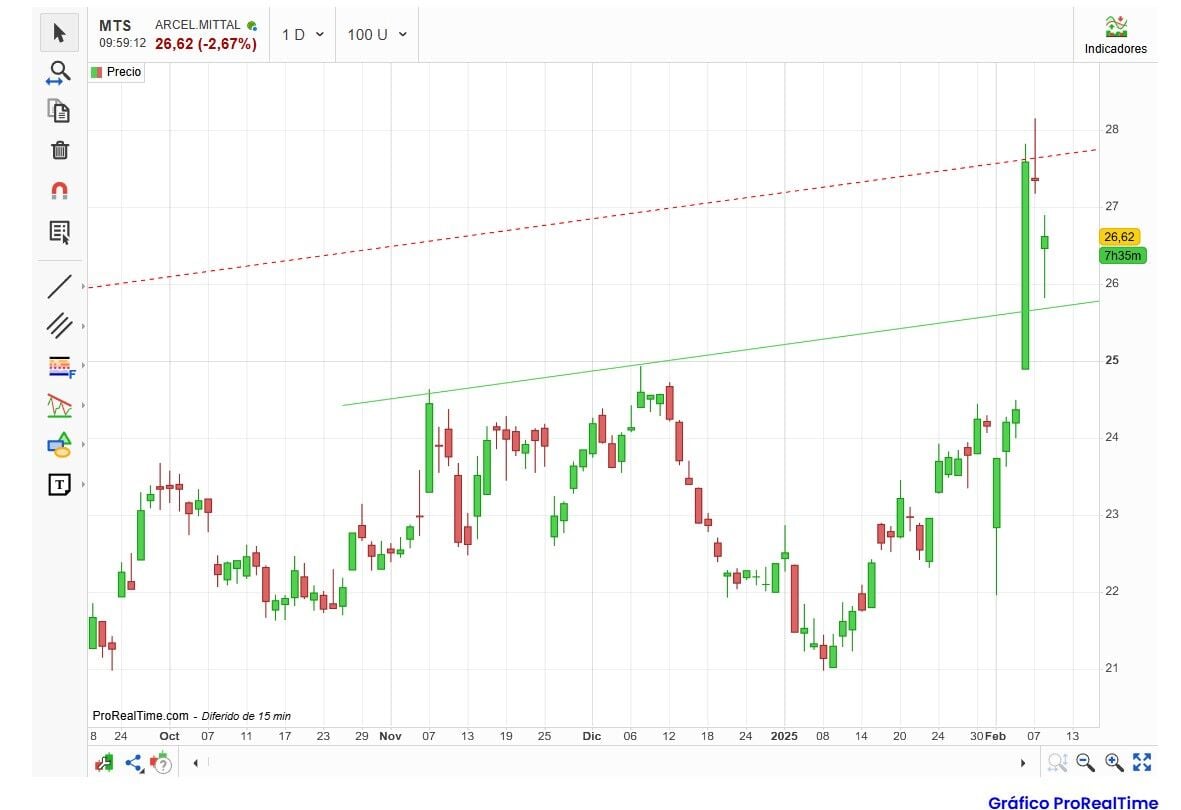Select the parallel lines channel tool

pyautogui.click(x=60, y=326)
